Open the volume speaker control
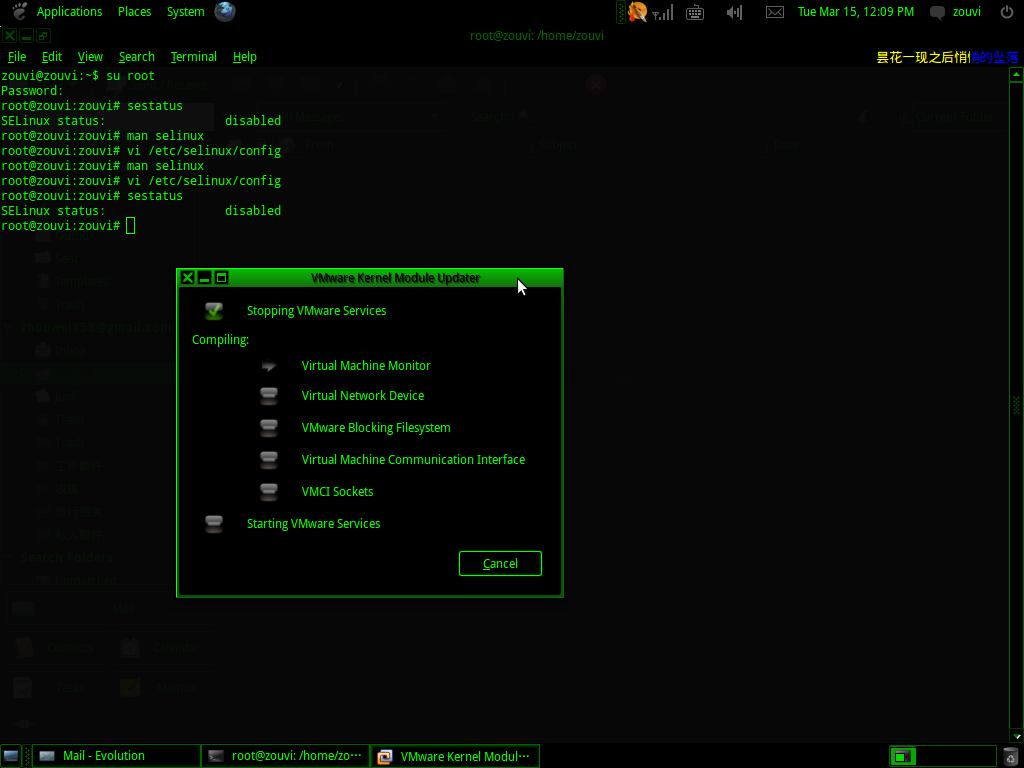1024x768 pixels. 735,12
